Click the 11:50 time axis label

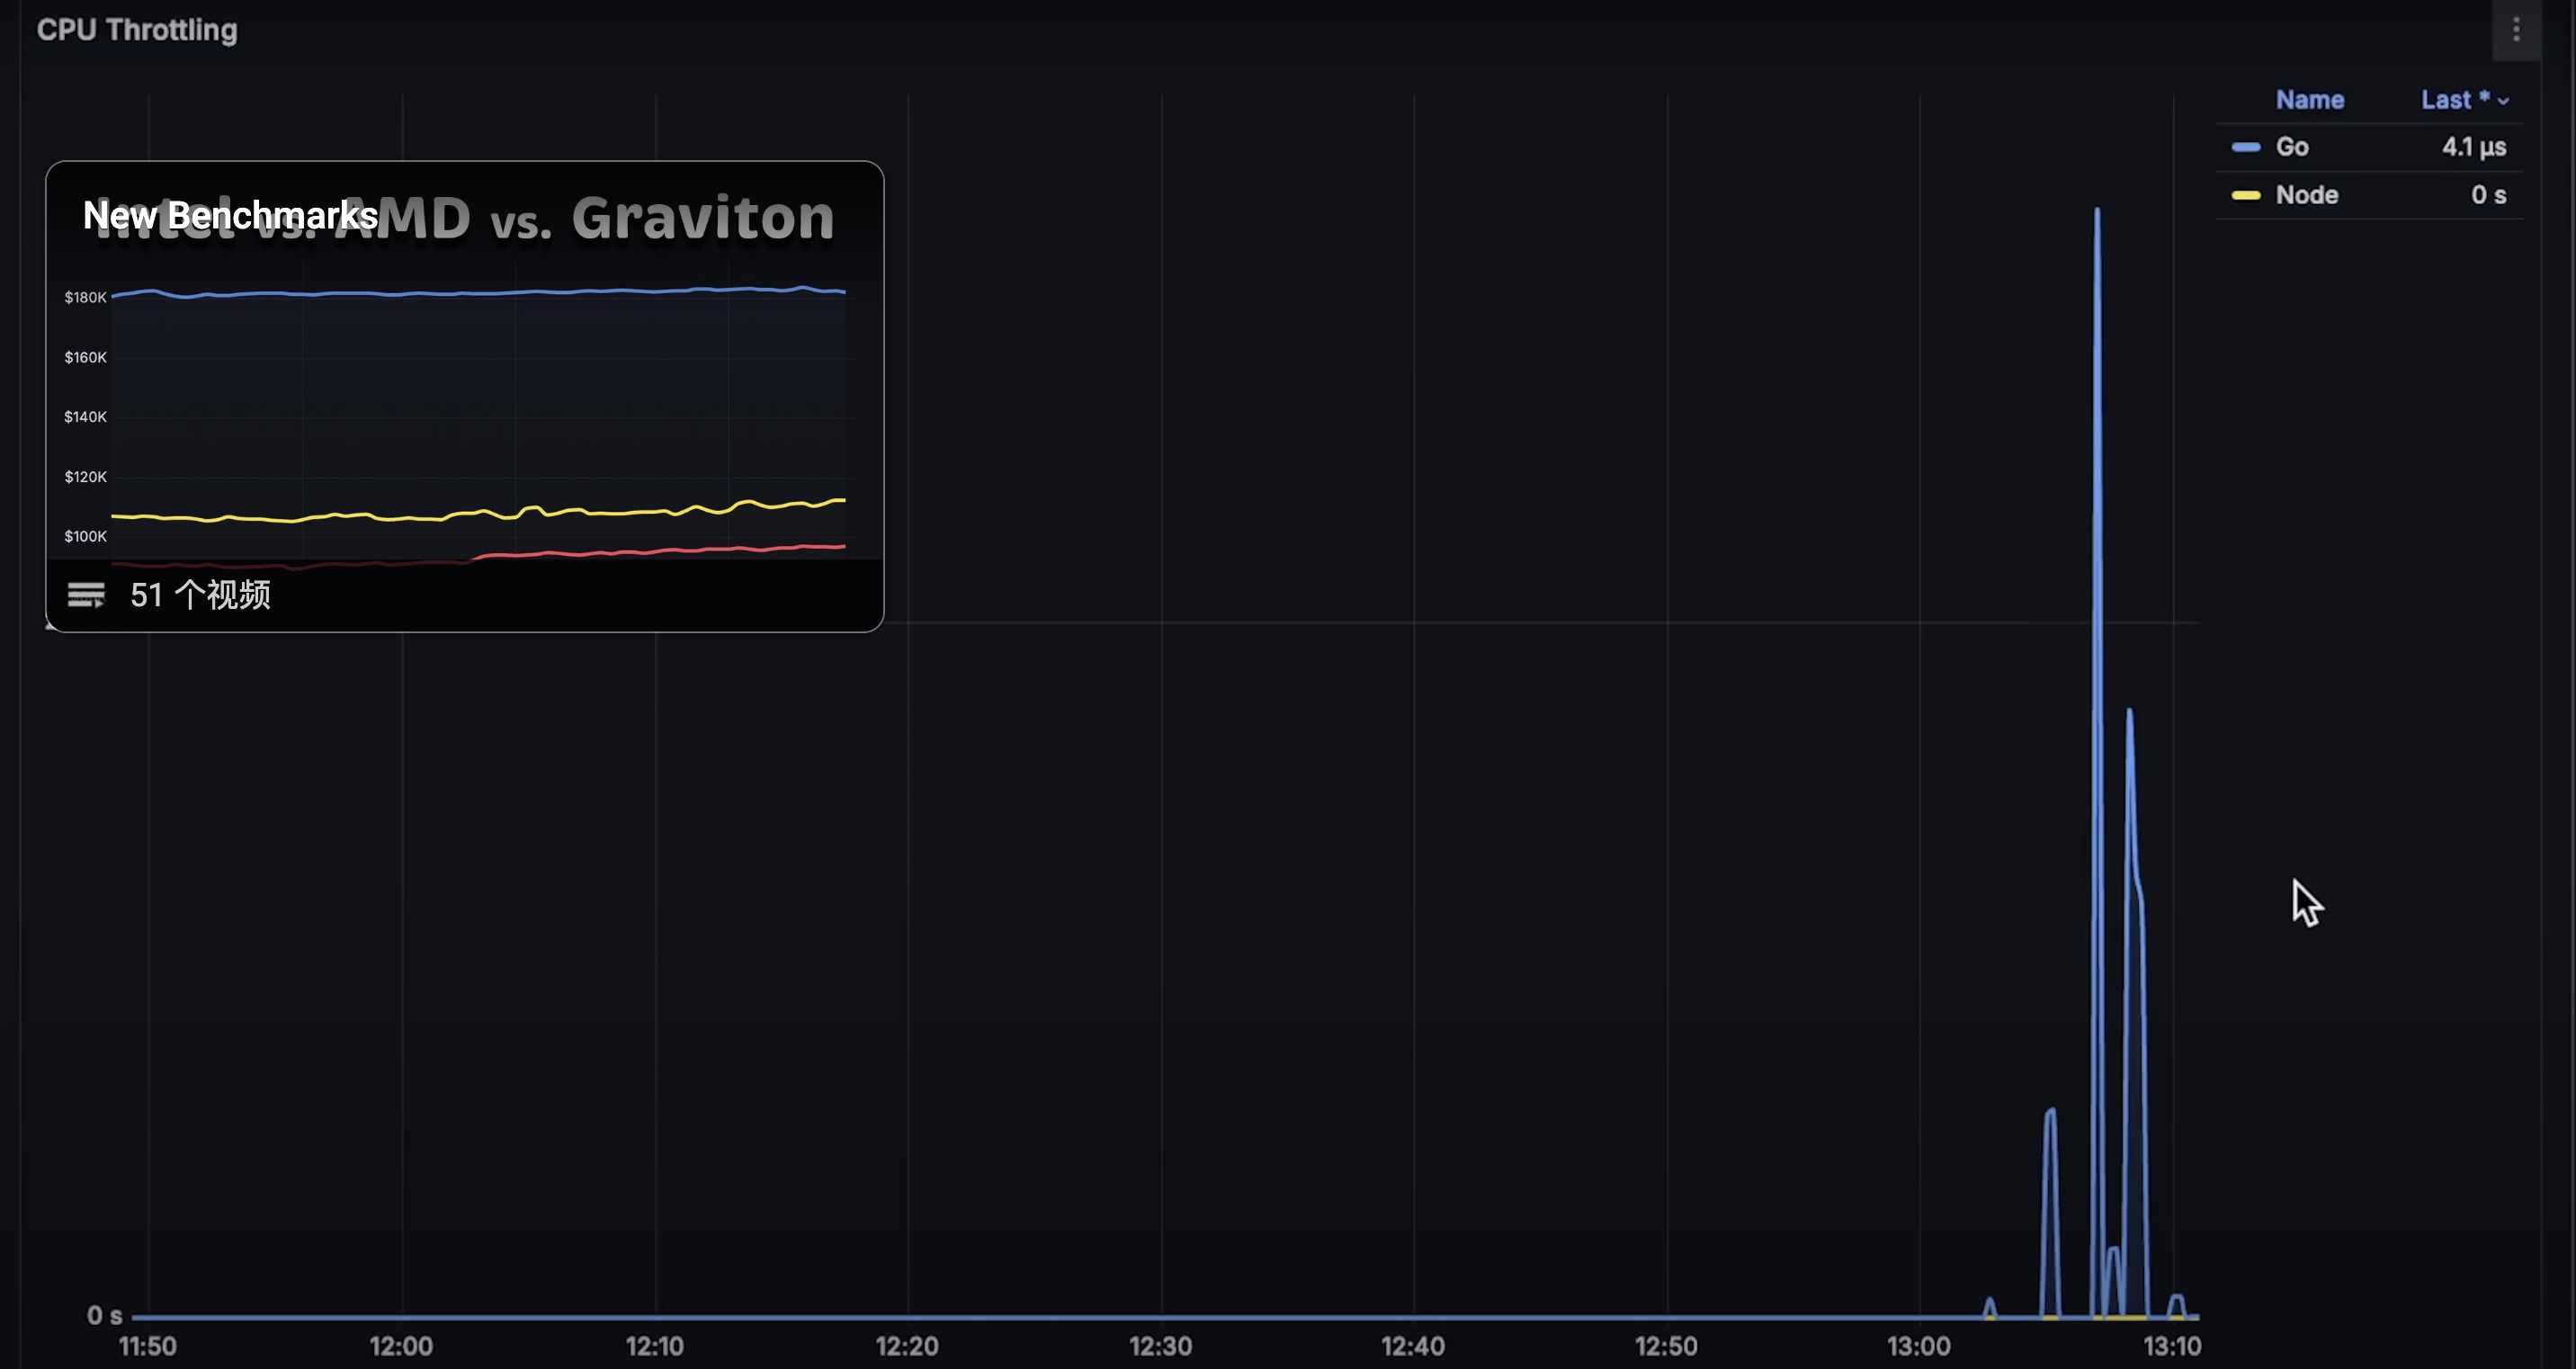coord(148,1346)
